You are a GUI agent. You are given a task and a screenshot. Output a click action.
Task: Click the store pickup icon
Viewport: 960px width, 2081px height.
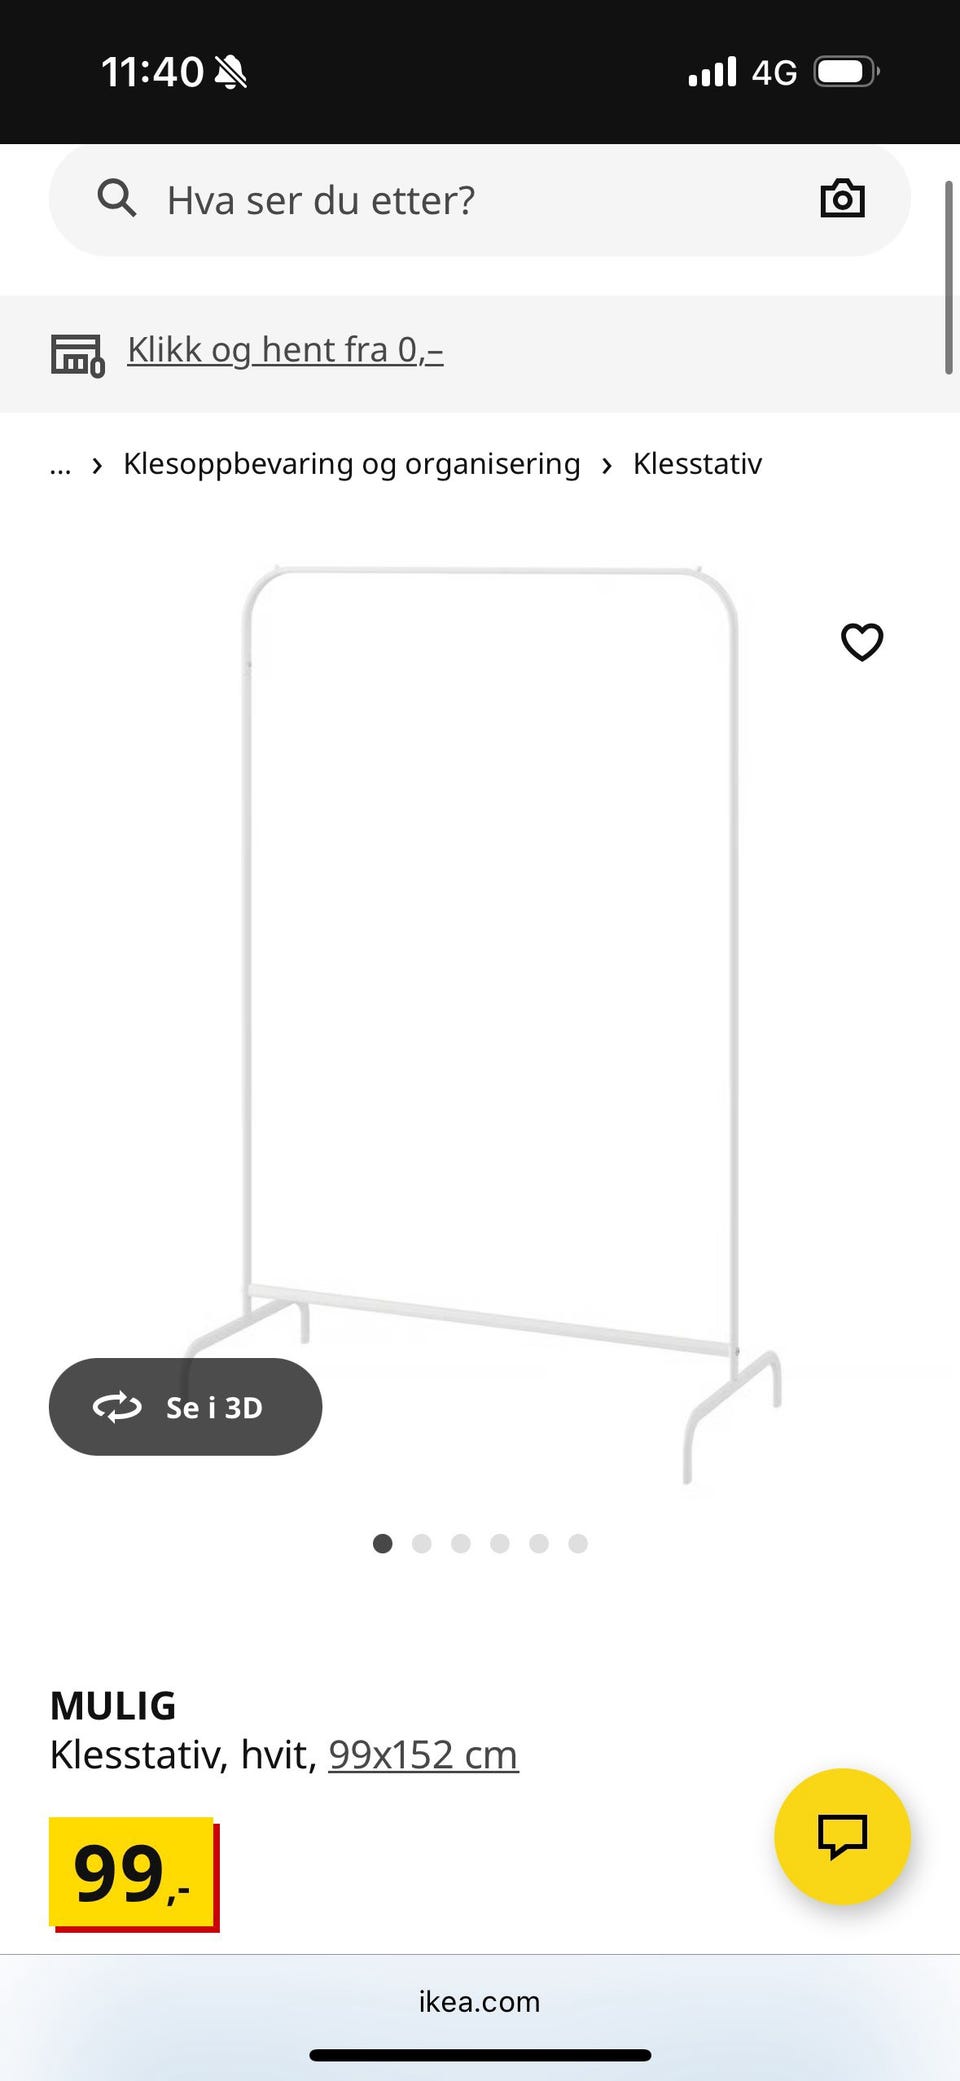click(77, 355)
